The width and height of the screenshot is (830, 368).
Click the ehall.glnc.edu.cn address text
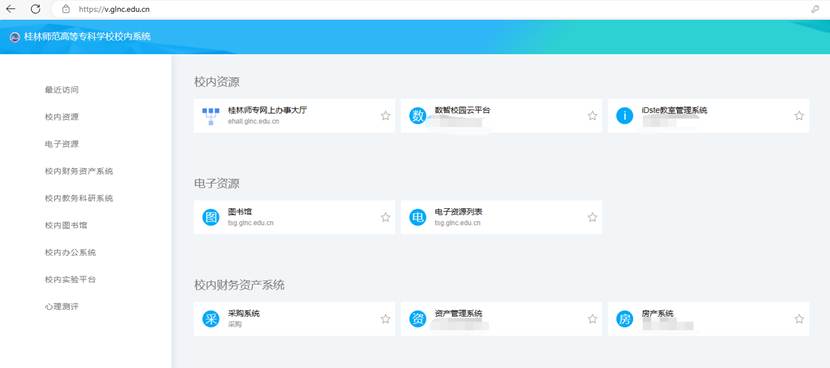pos(254,122)
